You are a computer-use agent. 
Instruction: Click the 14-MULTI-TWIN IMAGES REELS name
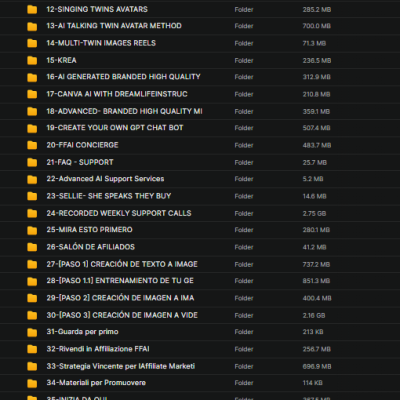click(x=101, y=43)
